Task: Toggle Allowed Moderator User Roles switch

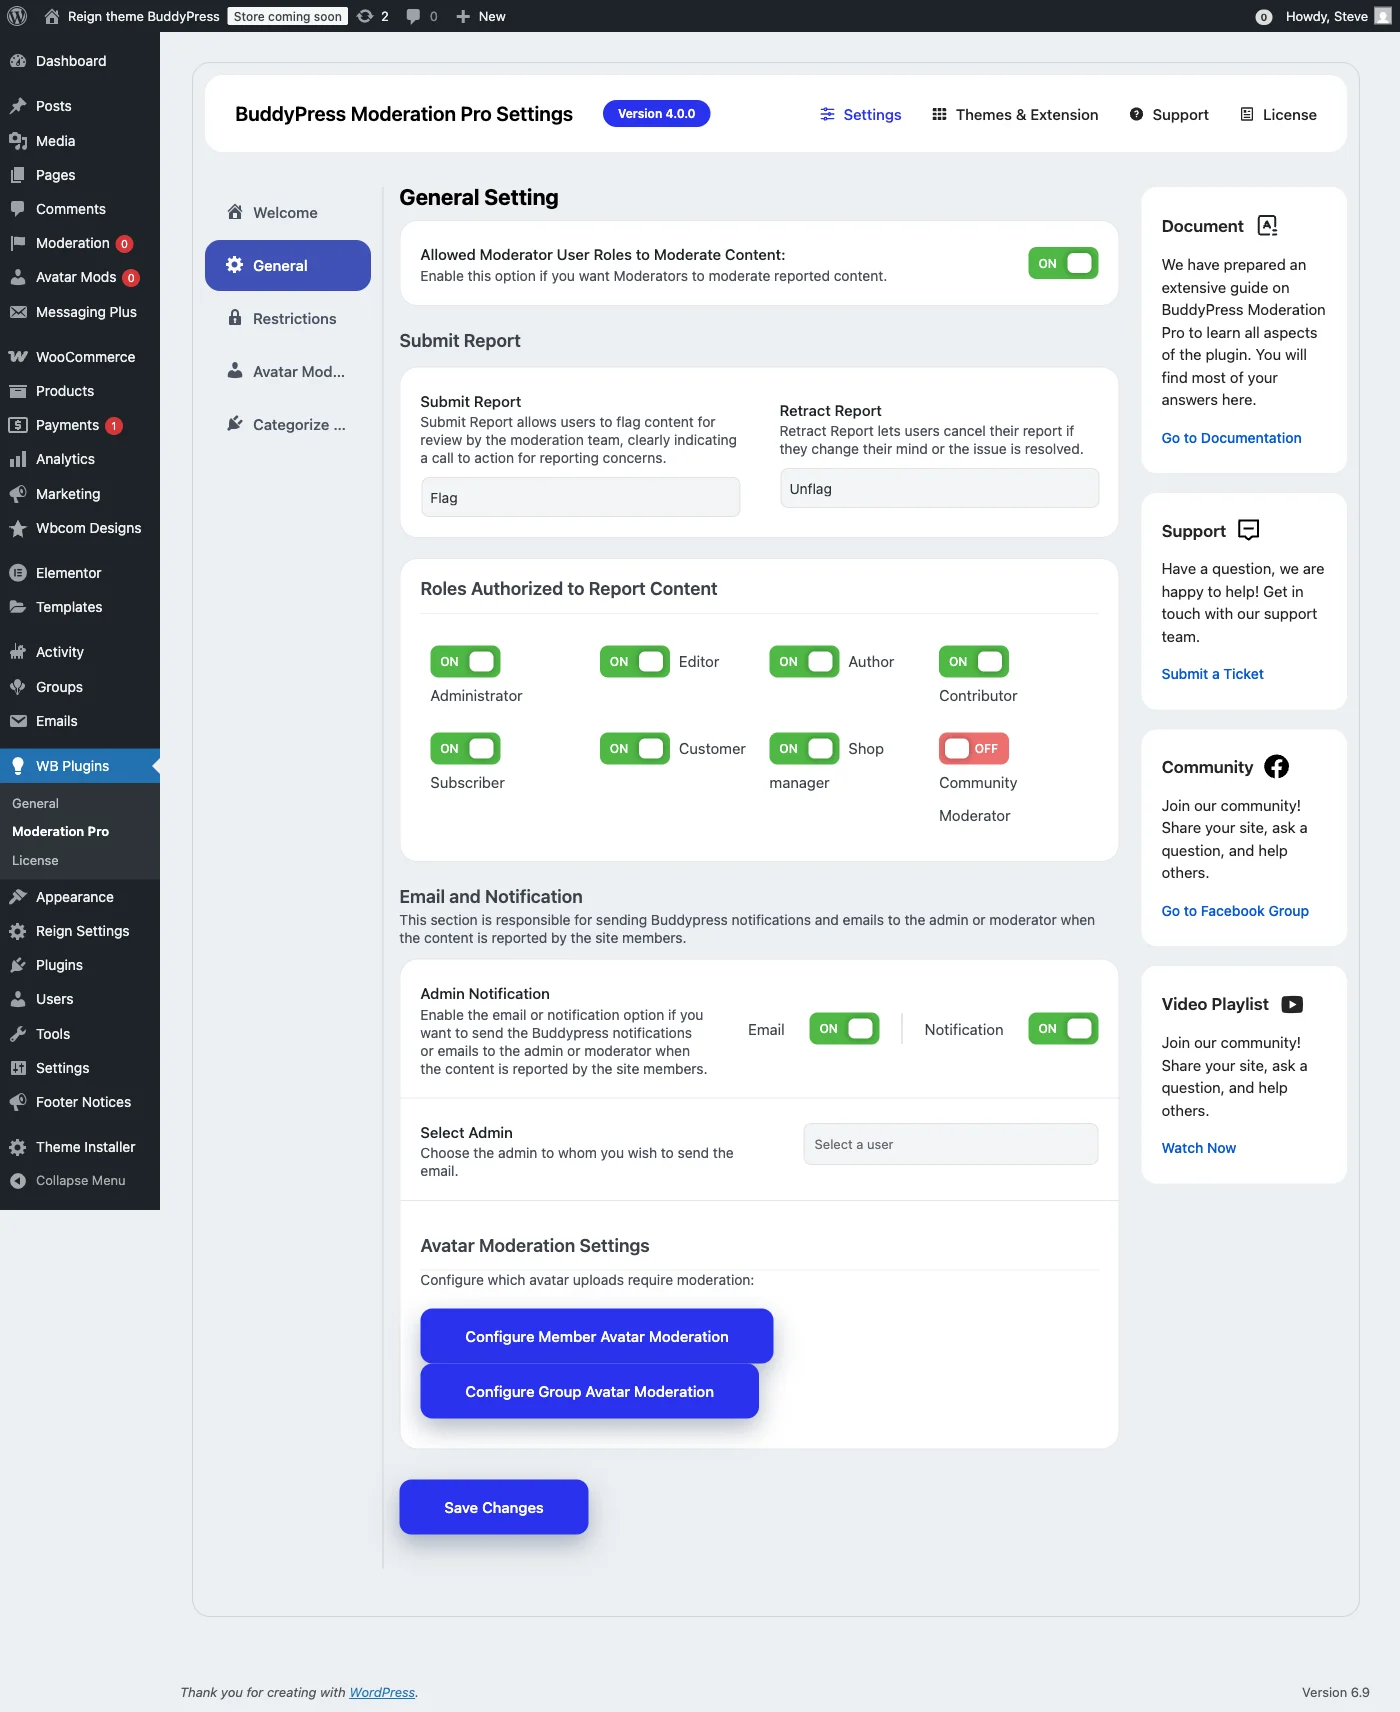Action: click(x=1063, y=263)
